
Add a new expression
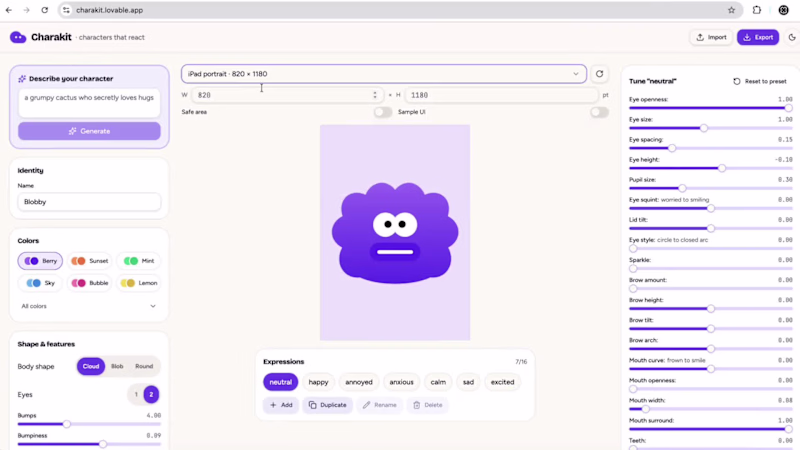click(x=281, y=405)
